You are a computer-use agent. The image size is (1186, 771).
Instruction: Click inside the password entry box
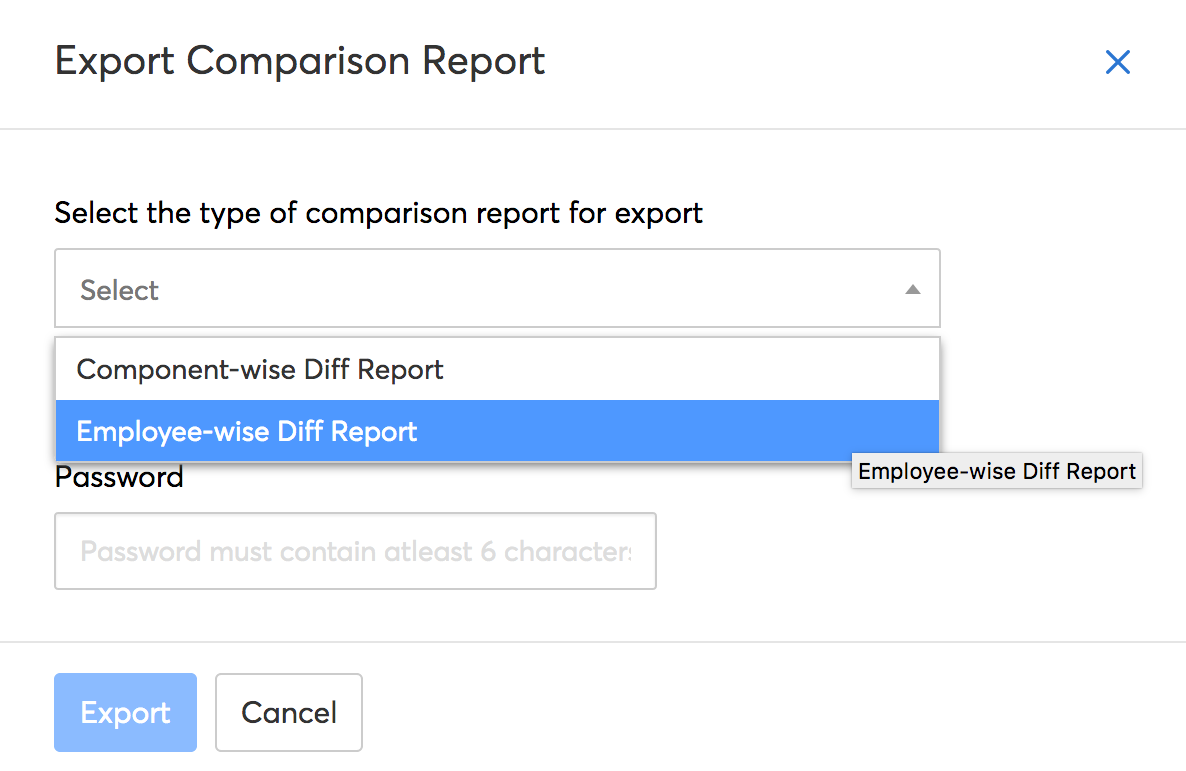[355, 551]
